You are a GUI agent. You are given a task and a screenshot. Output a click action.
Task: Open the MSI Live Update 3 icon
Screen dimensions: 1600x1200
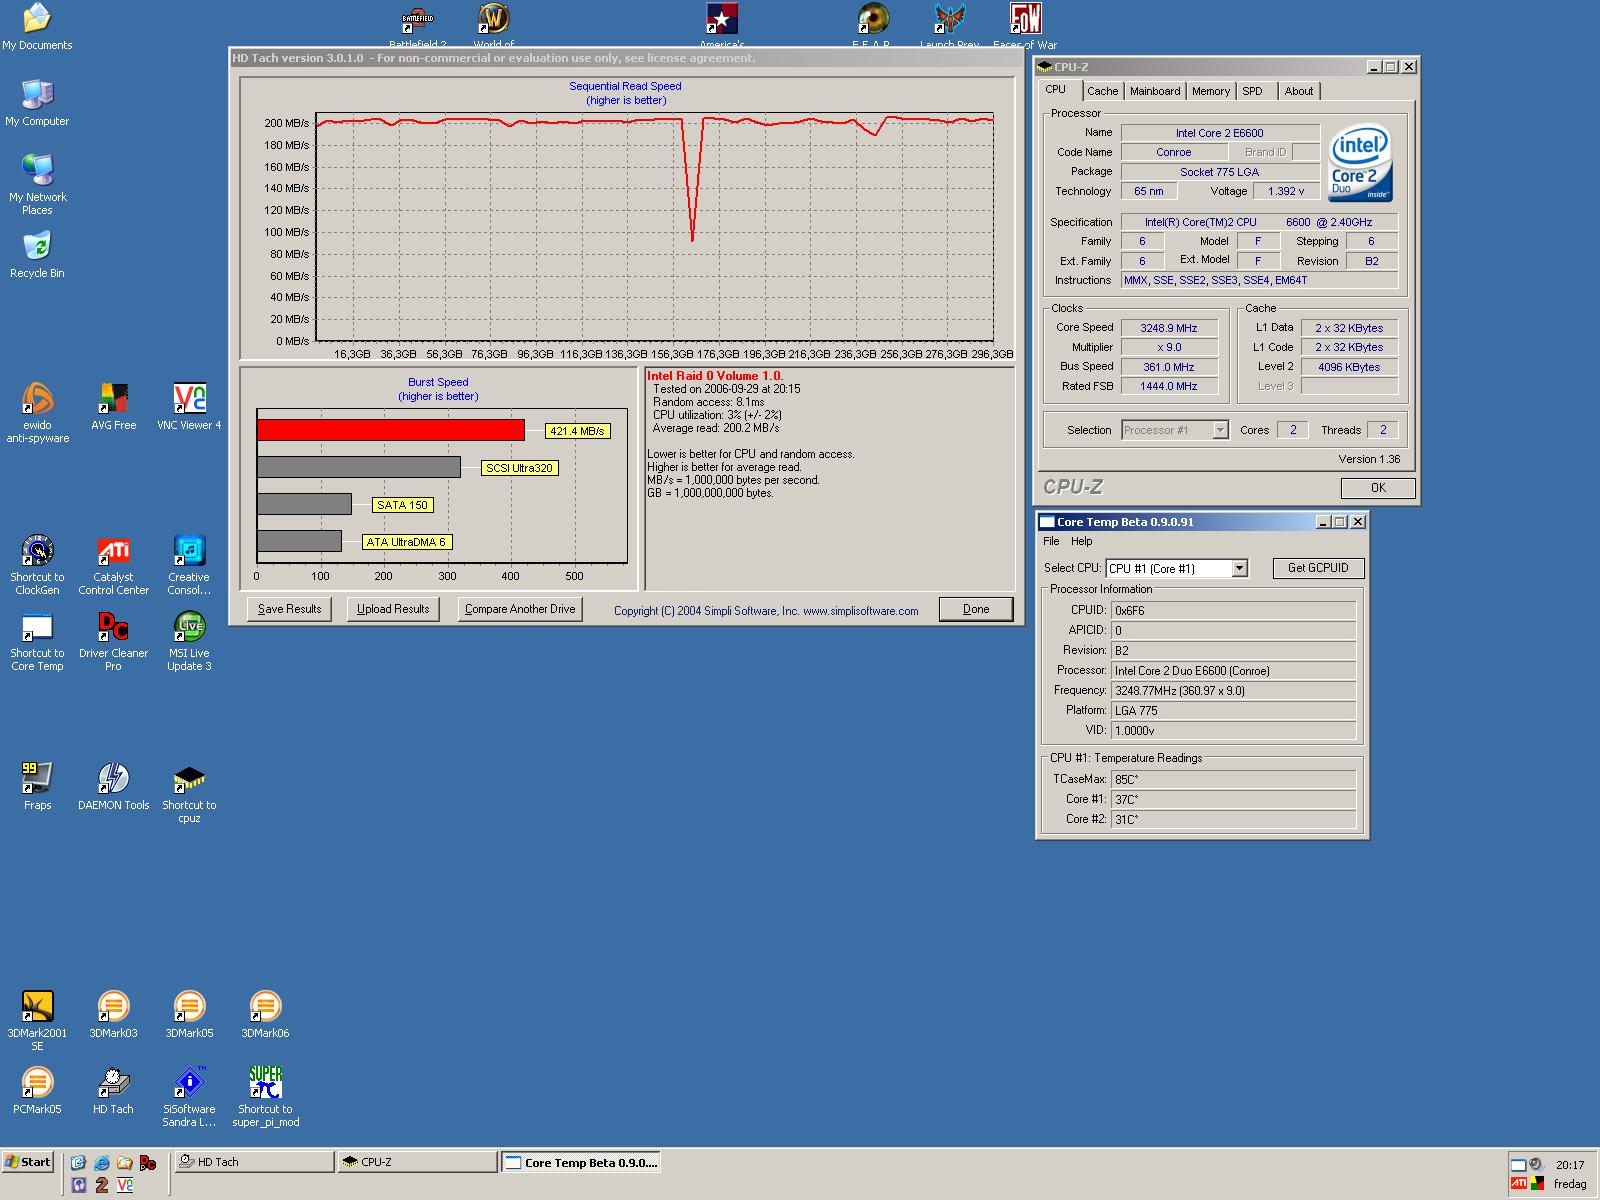(x=189, y=640)
